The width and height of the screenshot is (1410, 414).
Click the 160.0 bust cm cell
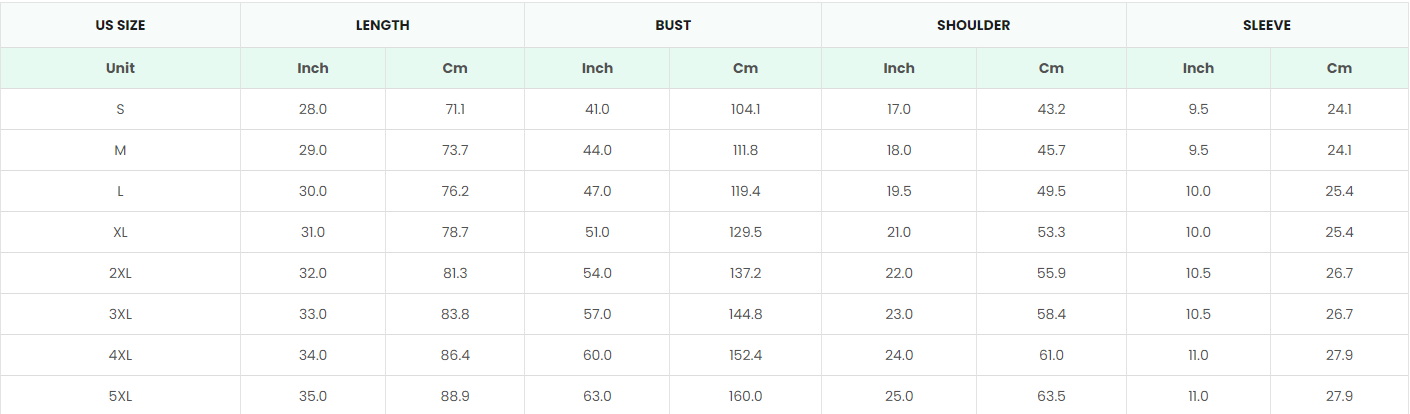pos(745,396)
